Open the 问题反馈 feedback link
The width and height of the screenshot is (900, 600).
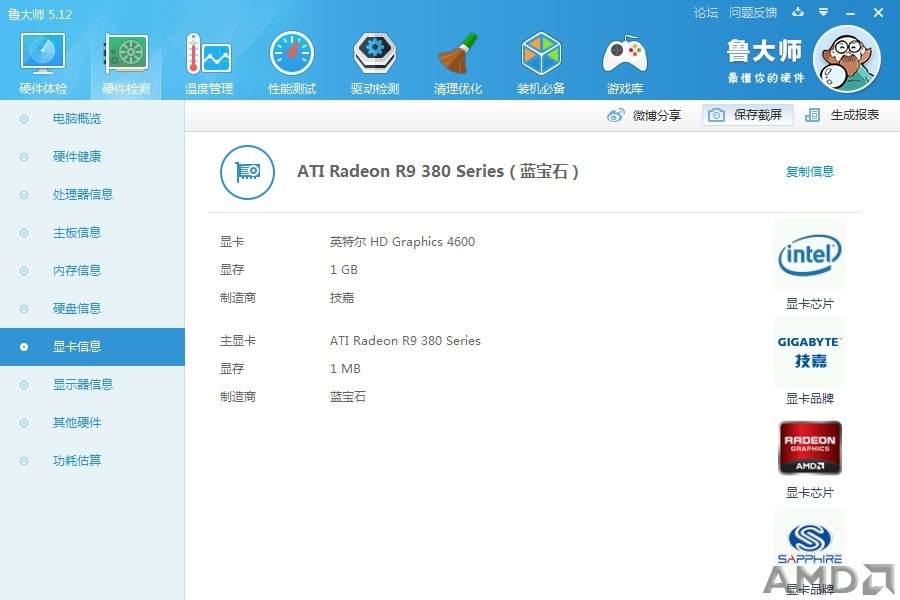point(752,13)
